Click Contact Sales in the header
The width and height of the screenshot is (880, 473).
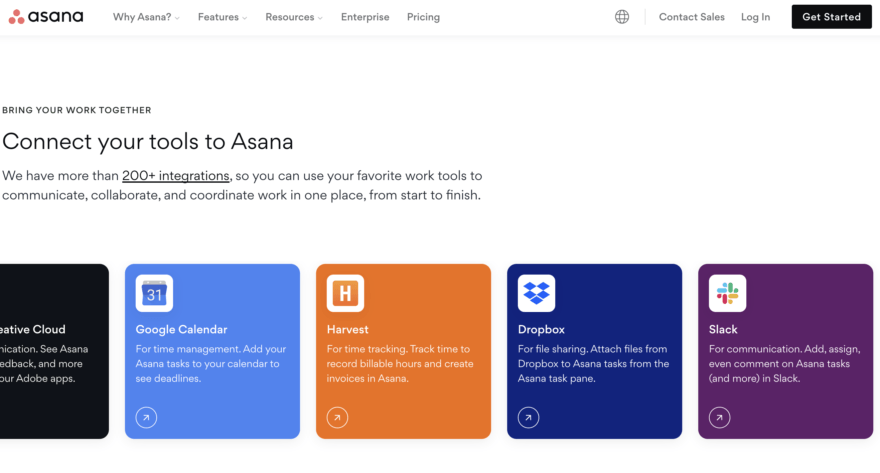(691, 17)
